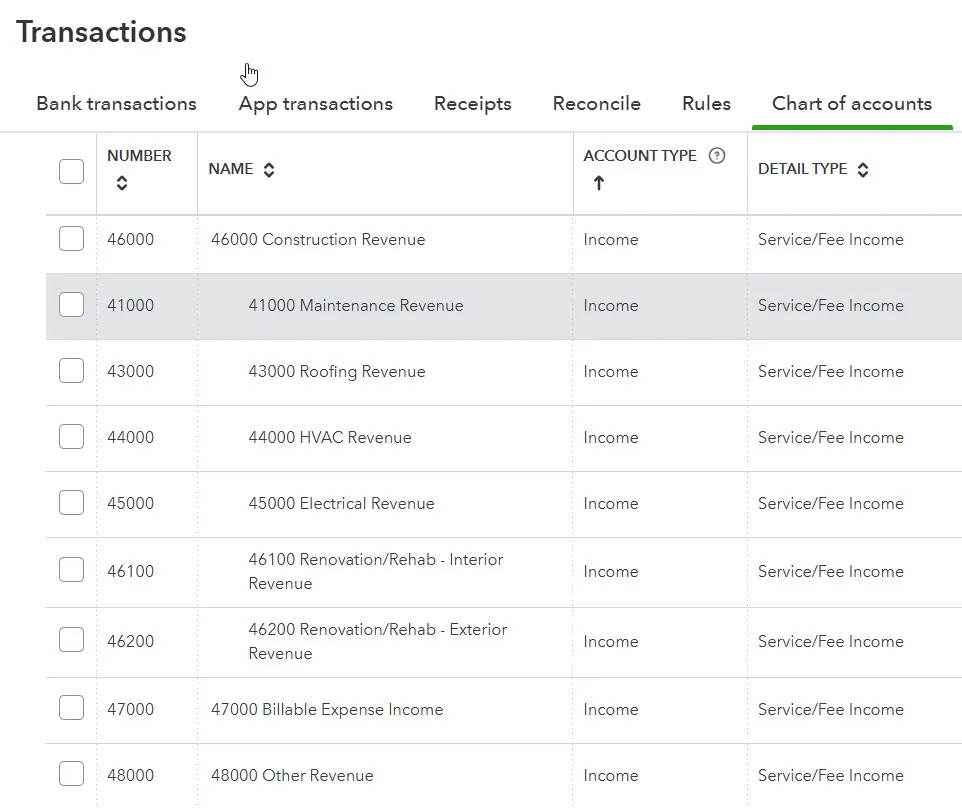Click 46200 Renovation/Rehab - Exterior Revenue name
This screenshot has width=962, height=809.
[x=377, y=641]
